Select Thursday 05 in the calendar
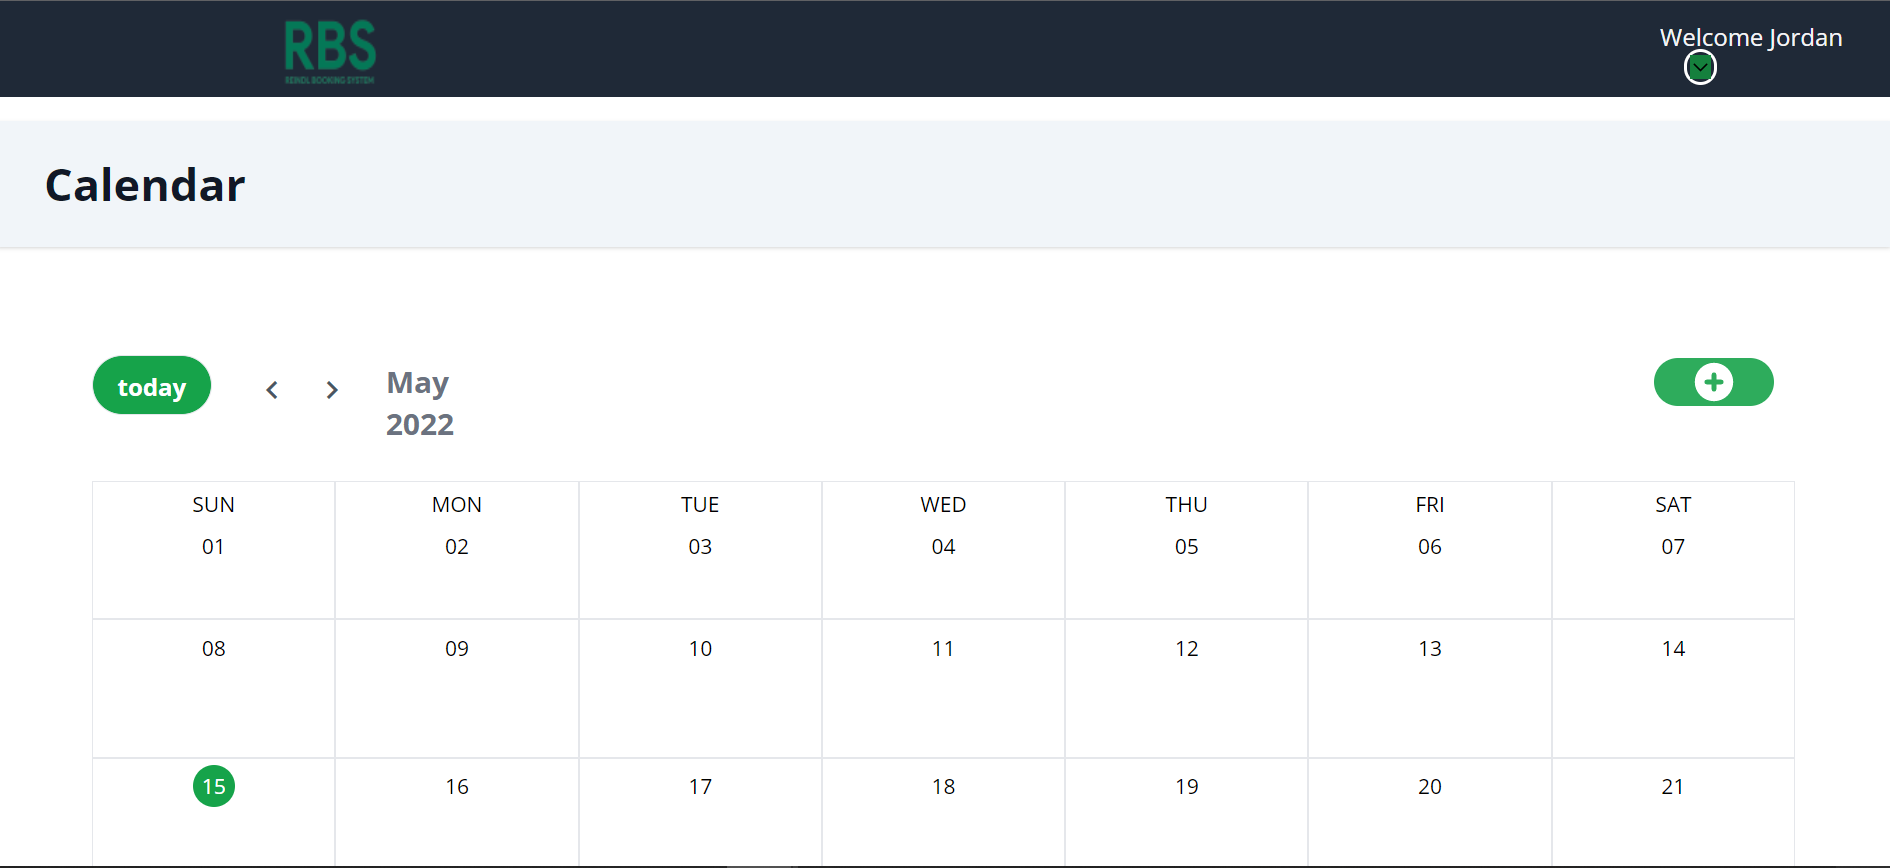This screenshot has width=1890, height=868. pyautogui.click(x=1186, y=547)
